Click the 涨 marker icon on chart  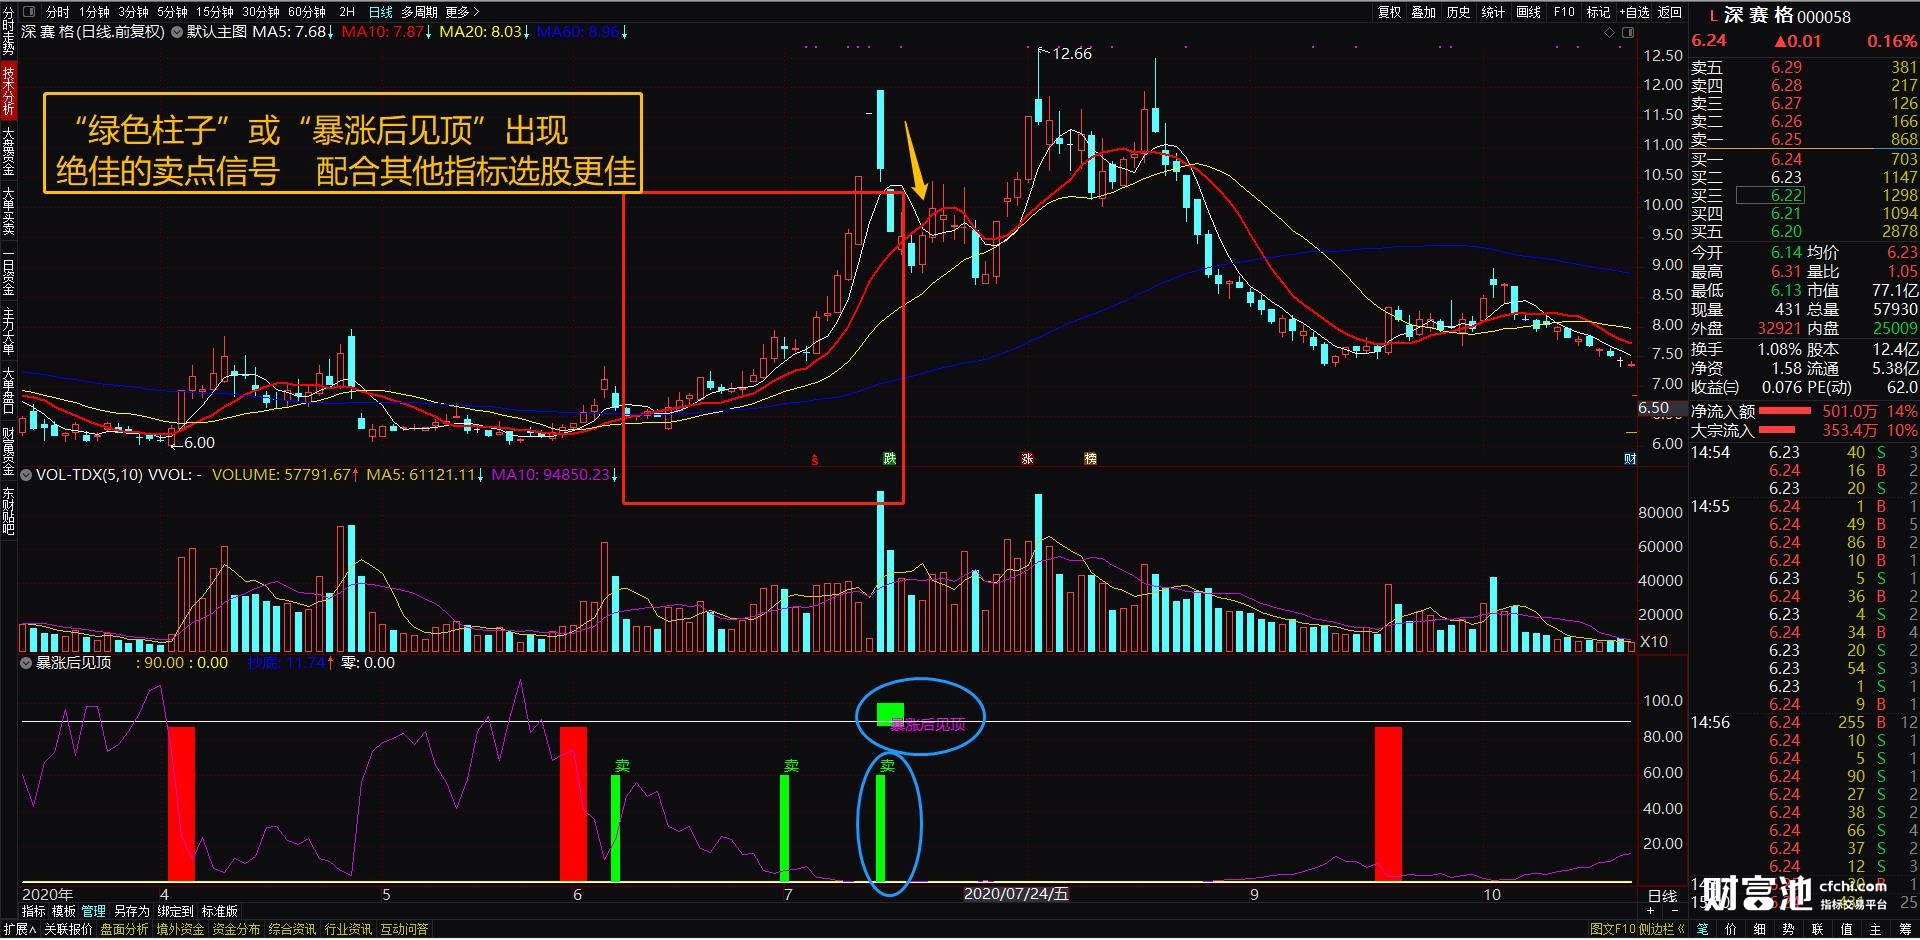click(1027, 459)
